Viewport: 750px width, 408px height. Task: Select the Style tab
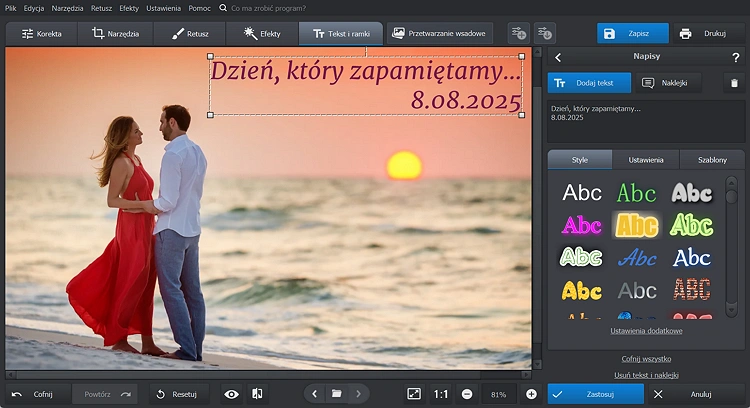point(580,160)
